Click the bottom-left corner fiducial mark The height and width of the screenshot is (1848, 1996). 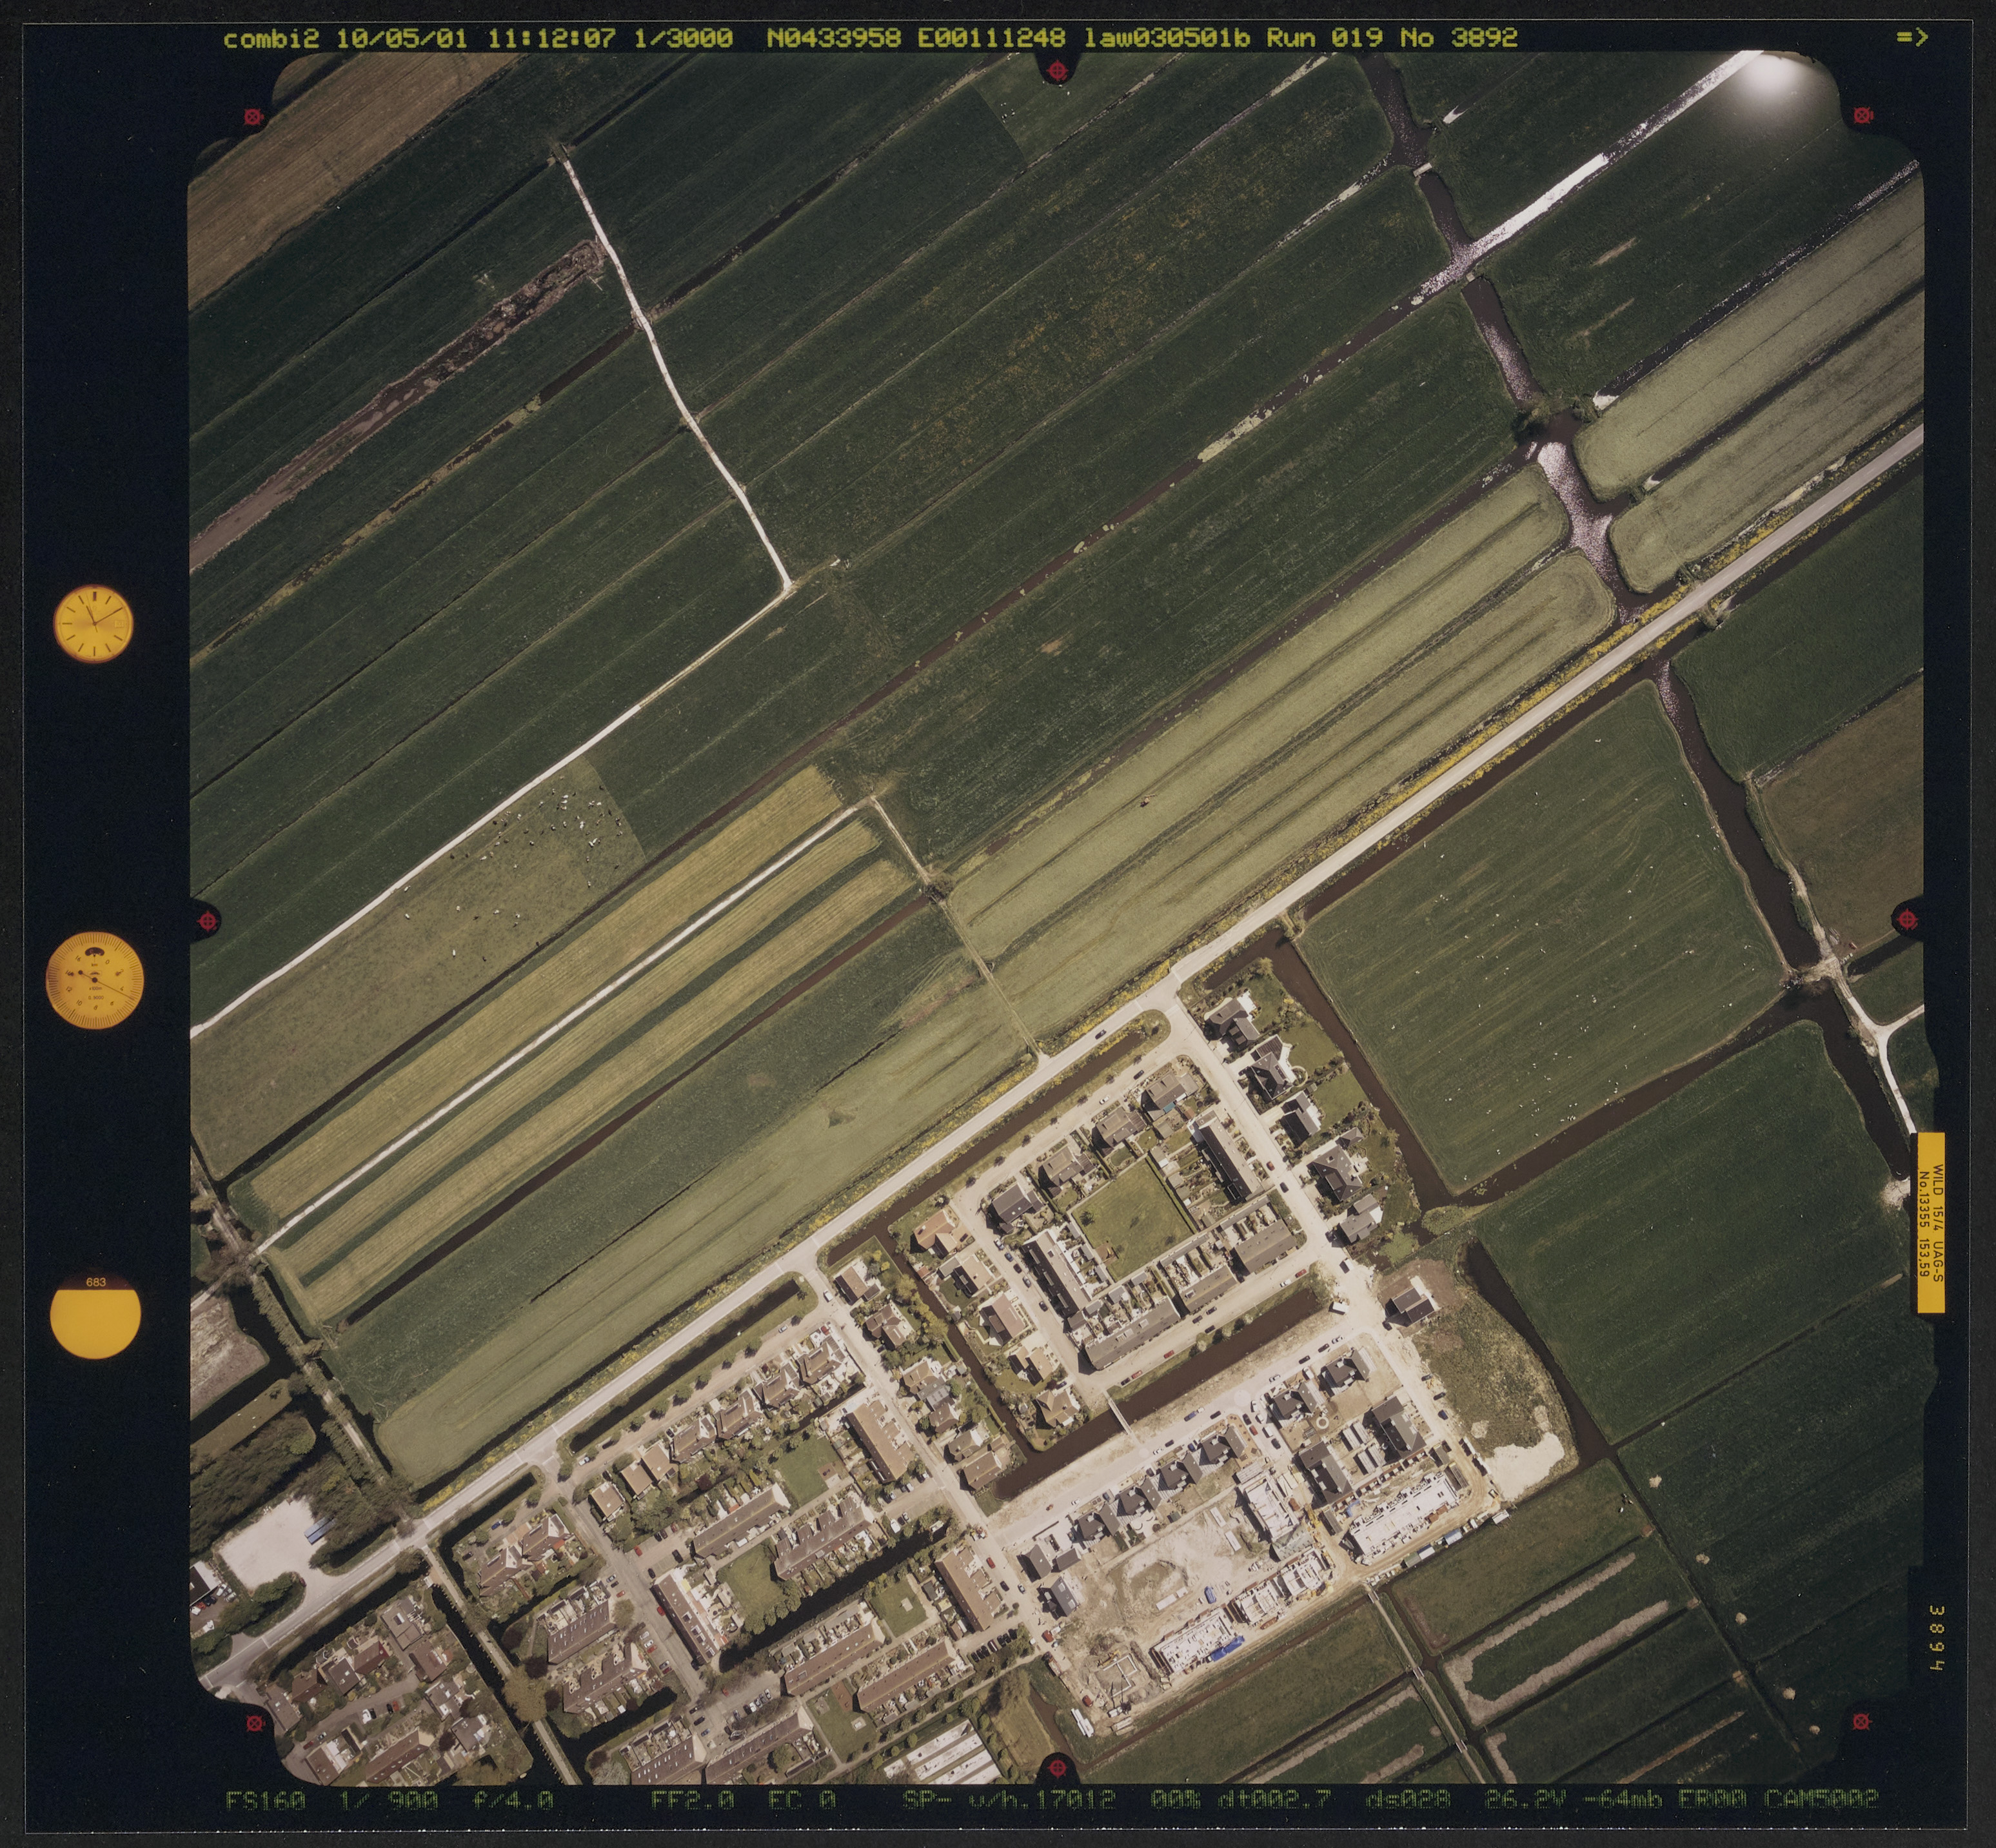[254, 1723]
